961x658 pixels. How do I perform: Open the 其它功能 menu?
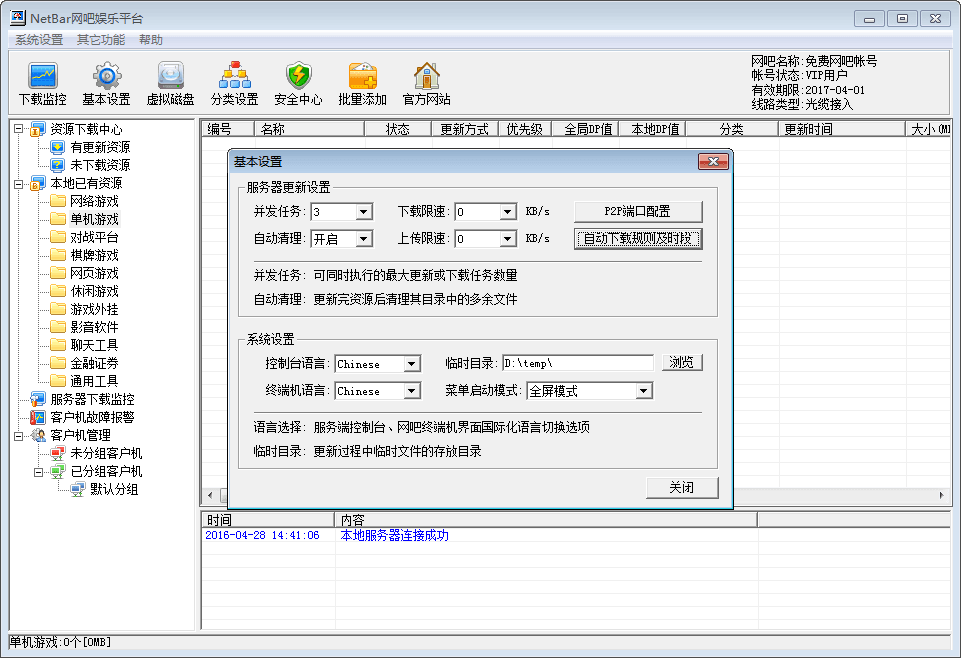coord(101,40)
